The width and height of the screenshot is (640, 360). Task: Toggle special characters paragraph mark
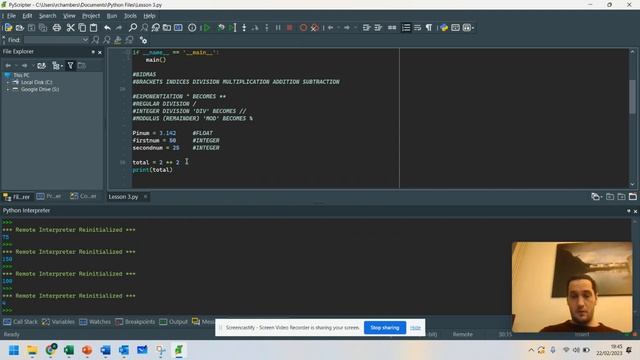(429, 28)
